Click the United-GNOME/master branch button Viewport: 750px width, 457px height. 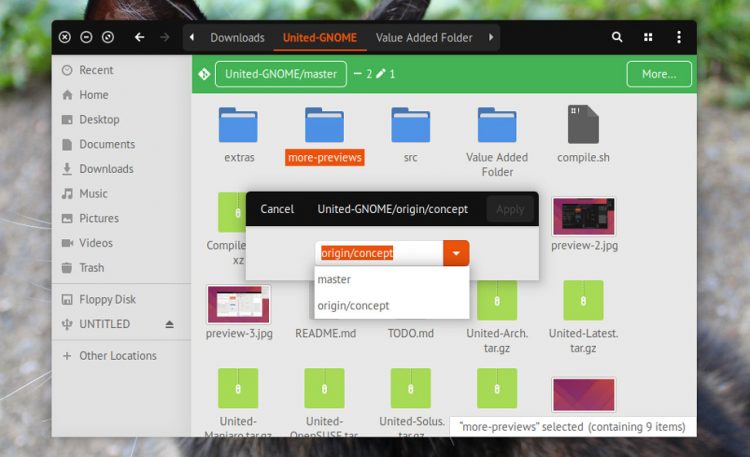click(x=281, y=74)
